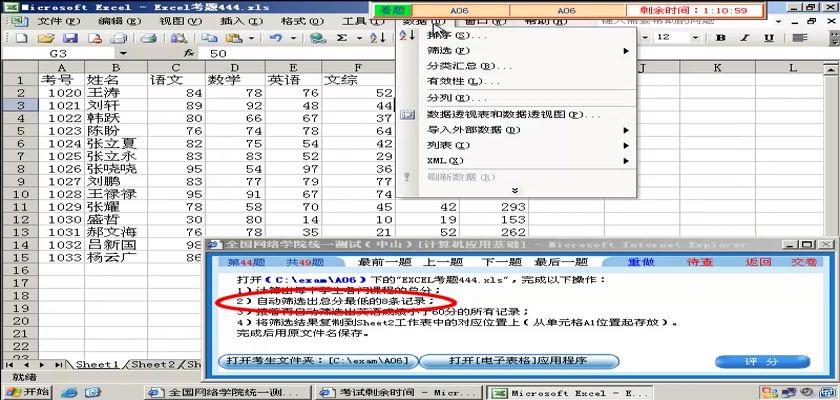Click 打开考生文件夹 button in exam window
The height and width of the screenshot is (400, 840).
point(318,361)
